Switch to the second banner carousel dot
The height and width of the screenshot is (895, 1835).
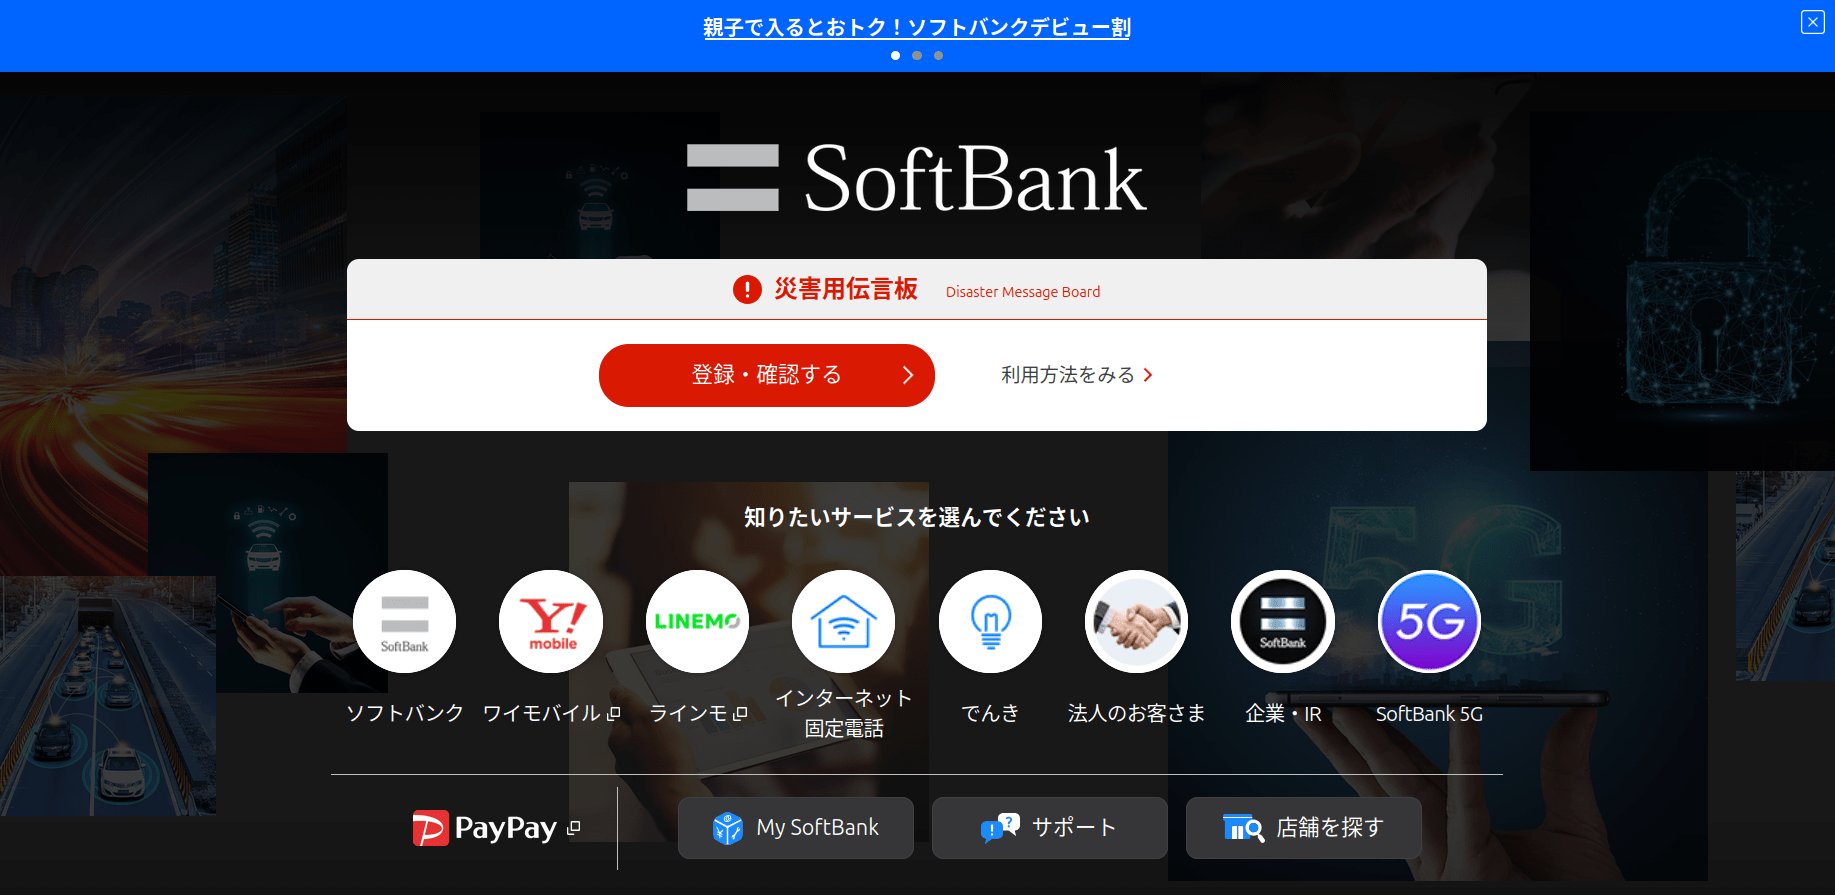click(917, 56)
